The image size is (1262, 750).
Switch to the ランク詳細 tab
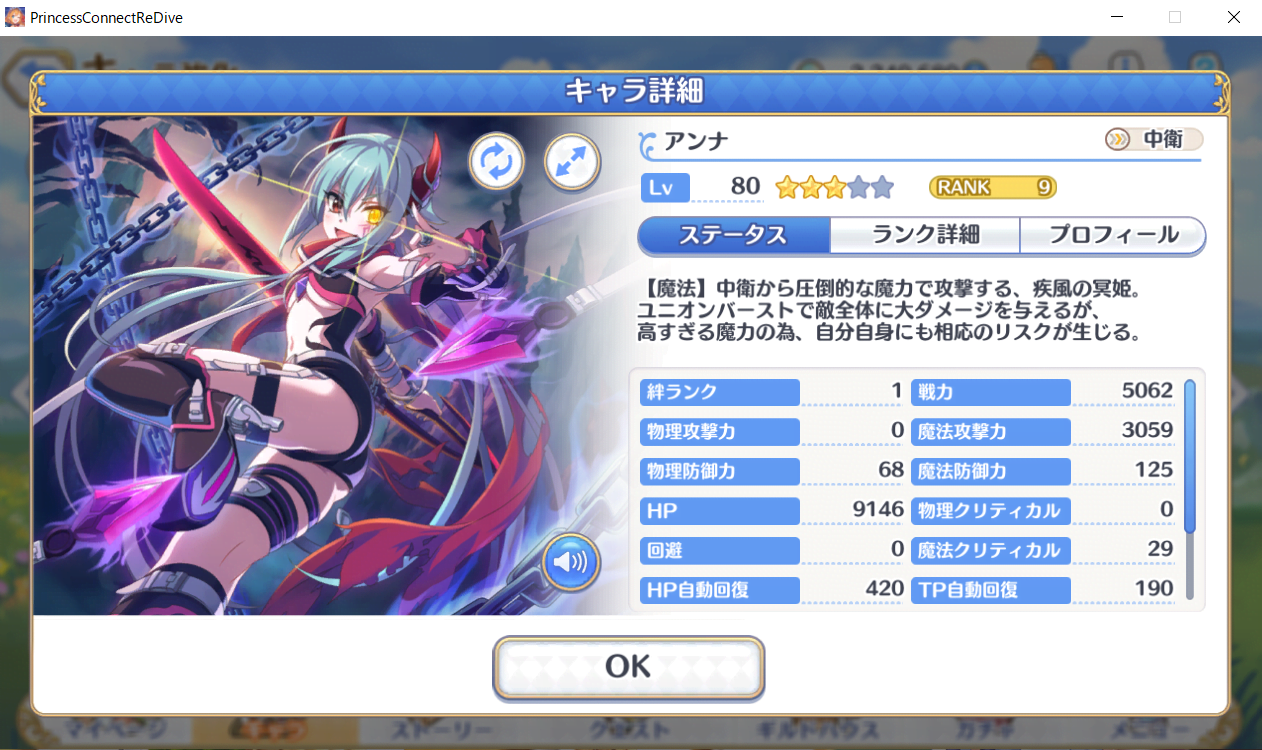(925, 236)
